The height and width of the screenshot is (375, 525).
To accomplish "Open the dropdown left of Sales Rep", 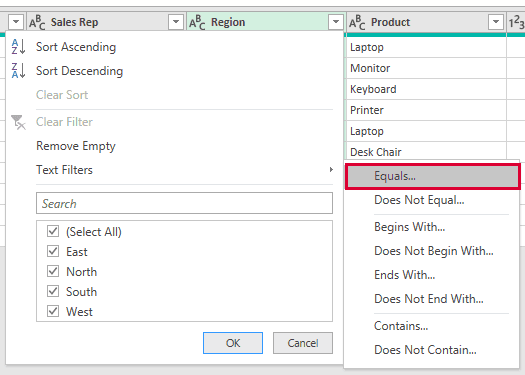I will pos(16,22).
